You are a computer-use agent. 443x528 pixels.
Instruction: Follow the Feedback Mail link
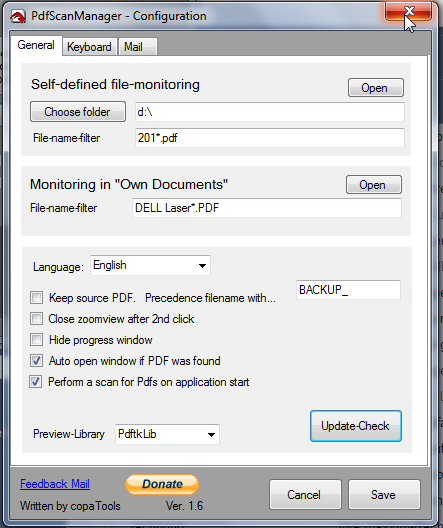point(55,484)
